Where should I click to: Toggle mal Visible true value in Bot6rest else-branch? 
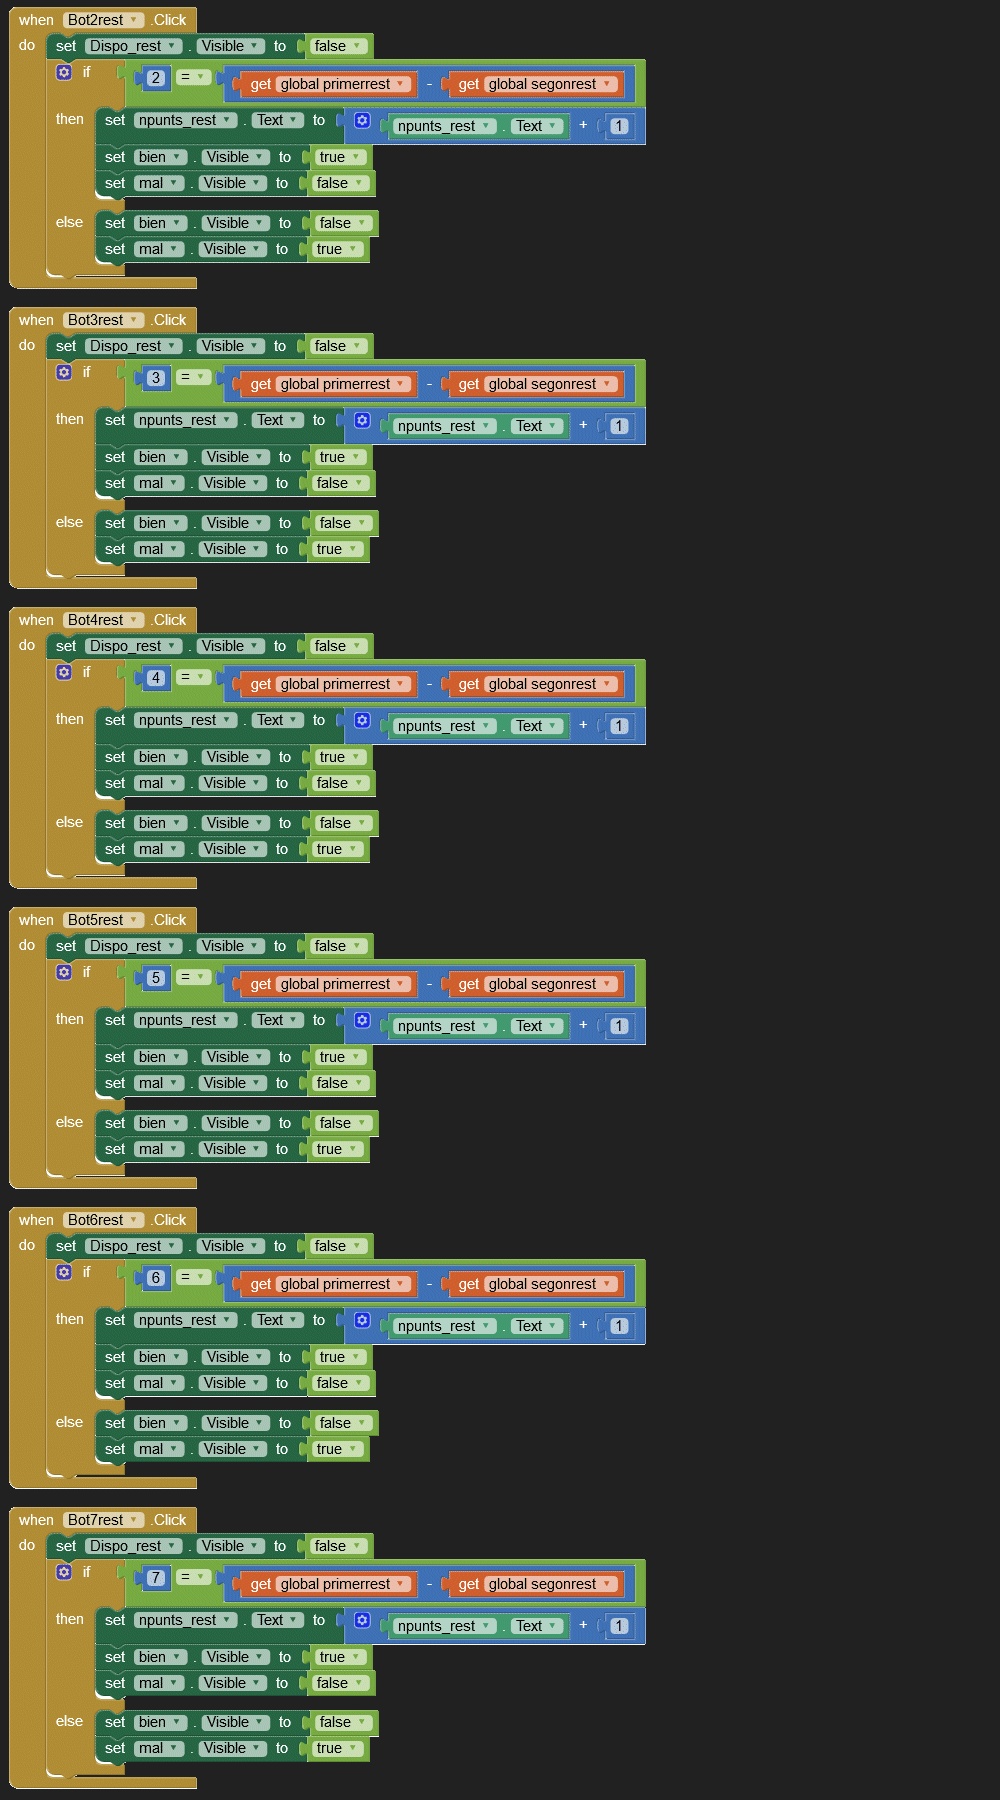coord(337,1449)
